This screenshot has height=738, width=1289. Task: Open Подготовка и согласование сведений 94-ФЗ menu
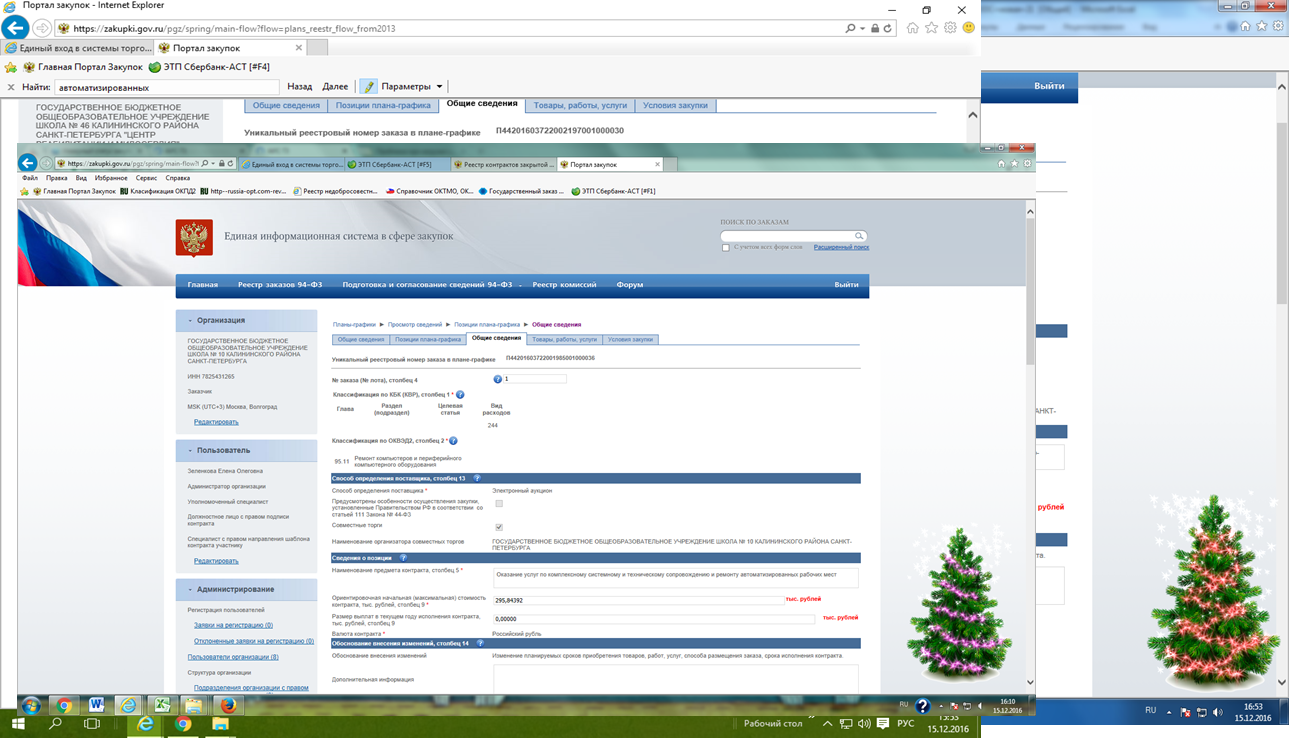click(x=427, y=285)
